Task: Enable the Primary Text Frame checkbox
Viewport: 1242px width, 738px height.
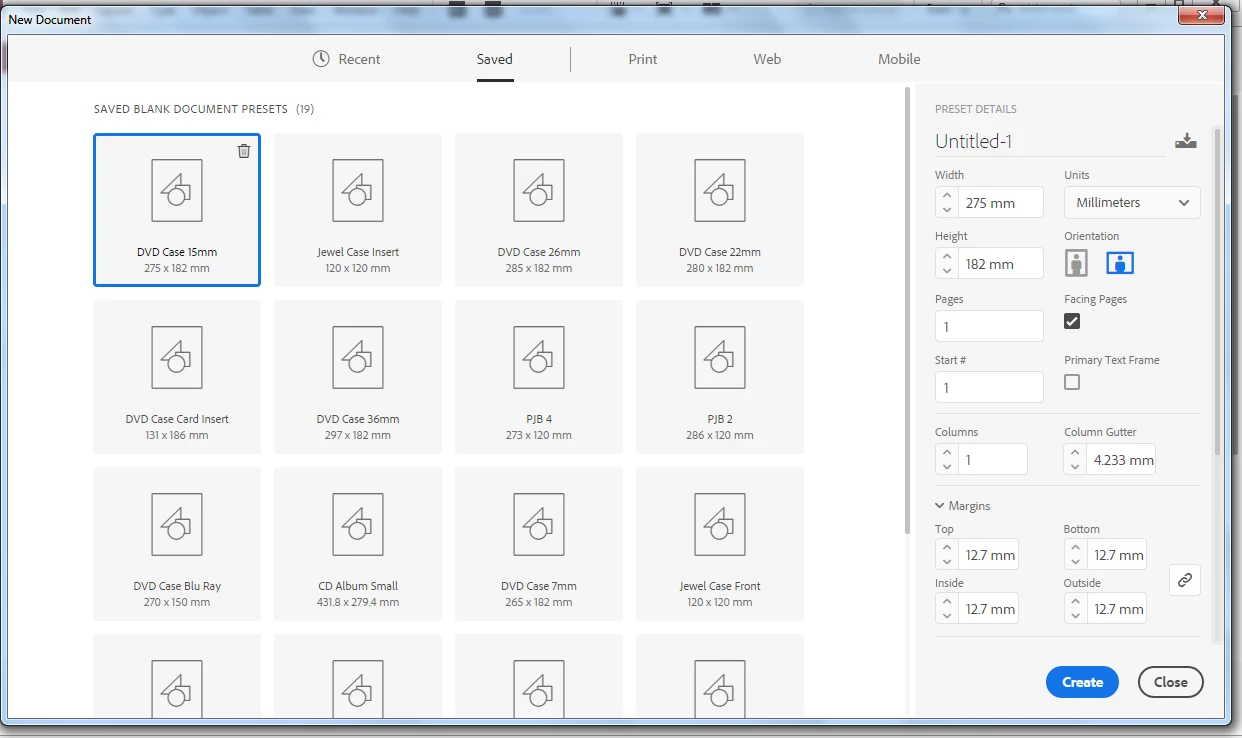Action: 1072,382
